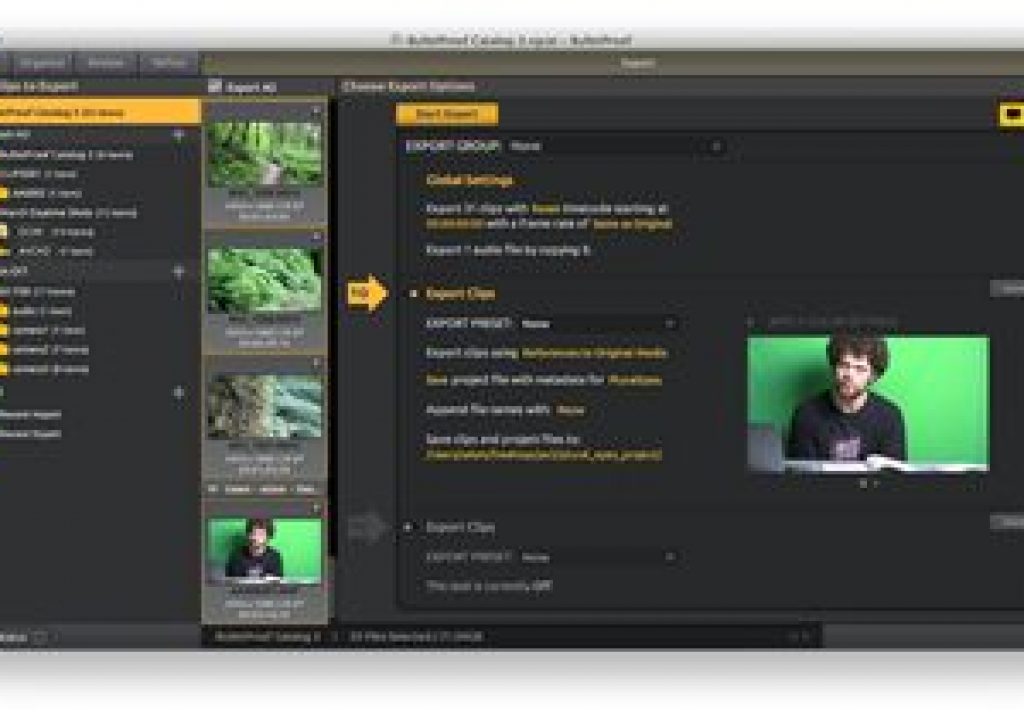
Task: Click the yellow timecode value link in Global Settings
Action: (x=455, y=224)
